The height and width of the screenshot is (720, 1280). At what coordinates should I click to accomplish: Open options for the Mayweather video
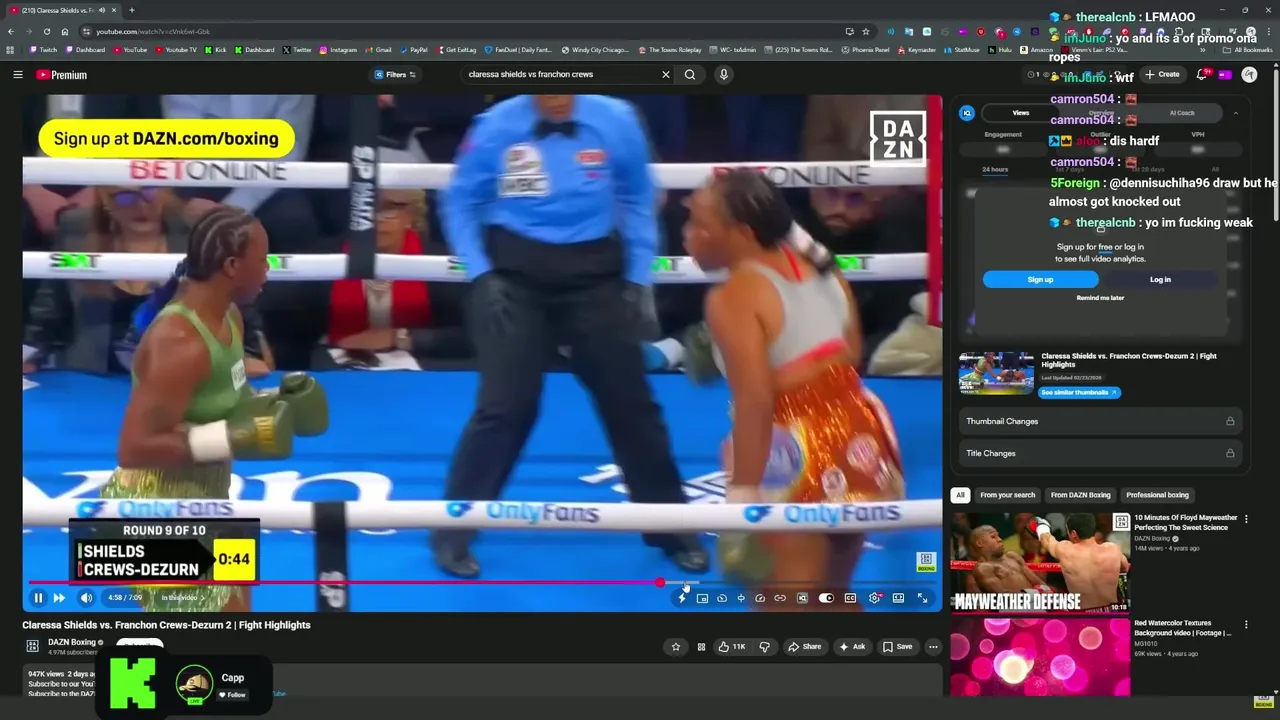[1246, 519]
